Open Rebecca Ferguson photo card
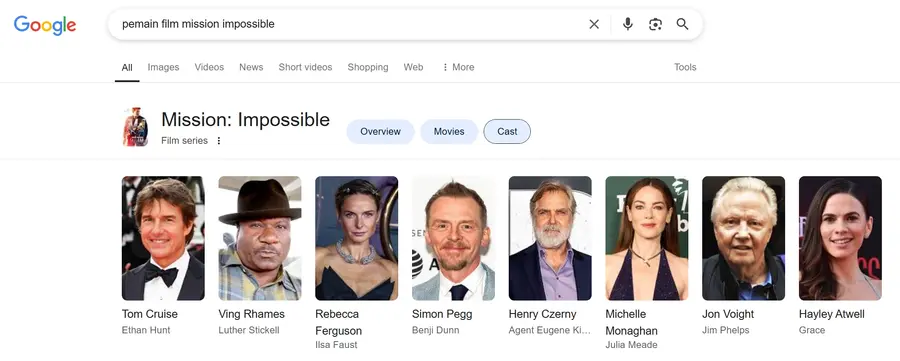This screenshot has width=900, height=361. (x=356, y=238)
